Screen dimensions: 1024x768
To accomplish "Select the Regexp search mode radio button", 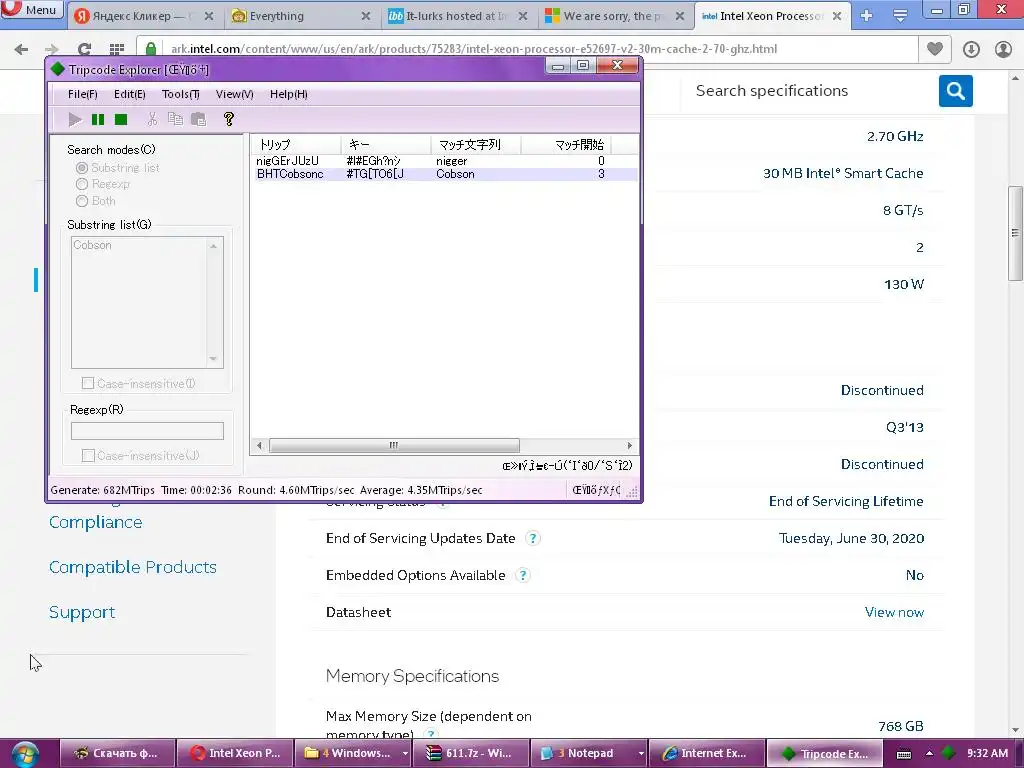I will [82, 184].
